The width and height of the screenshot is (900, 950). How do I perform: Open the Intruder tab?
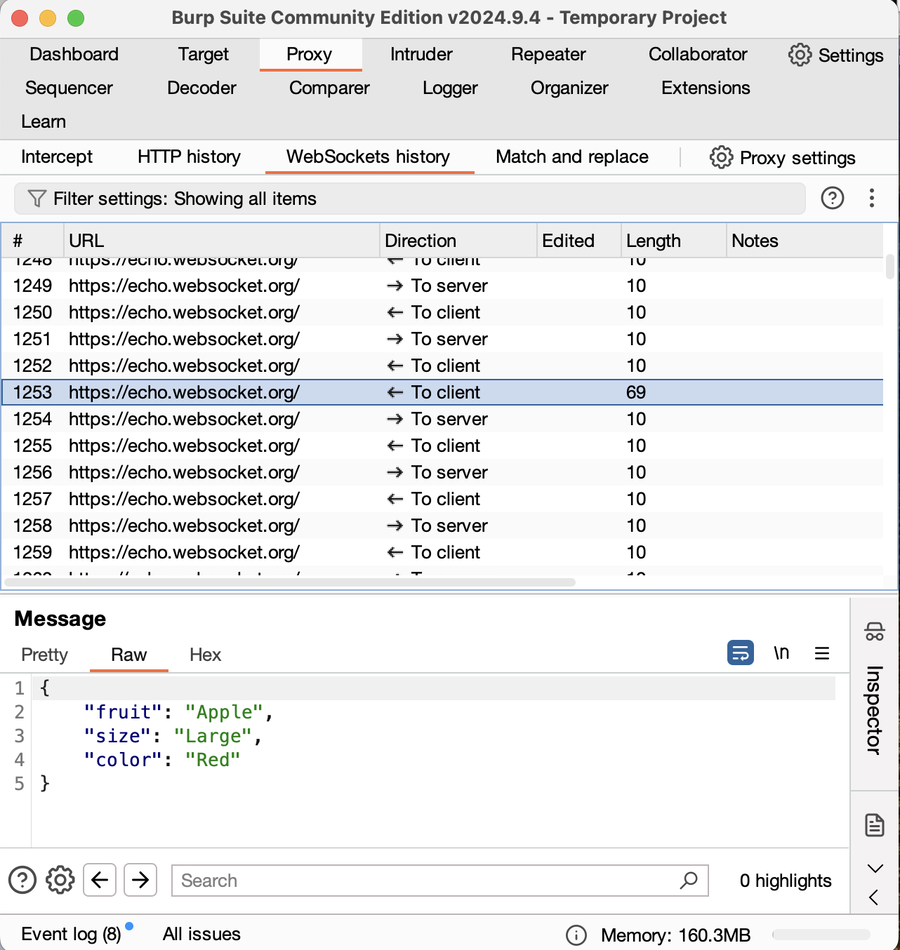point(421,55)
